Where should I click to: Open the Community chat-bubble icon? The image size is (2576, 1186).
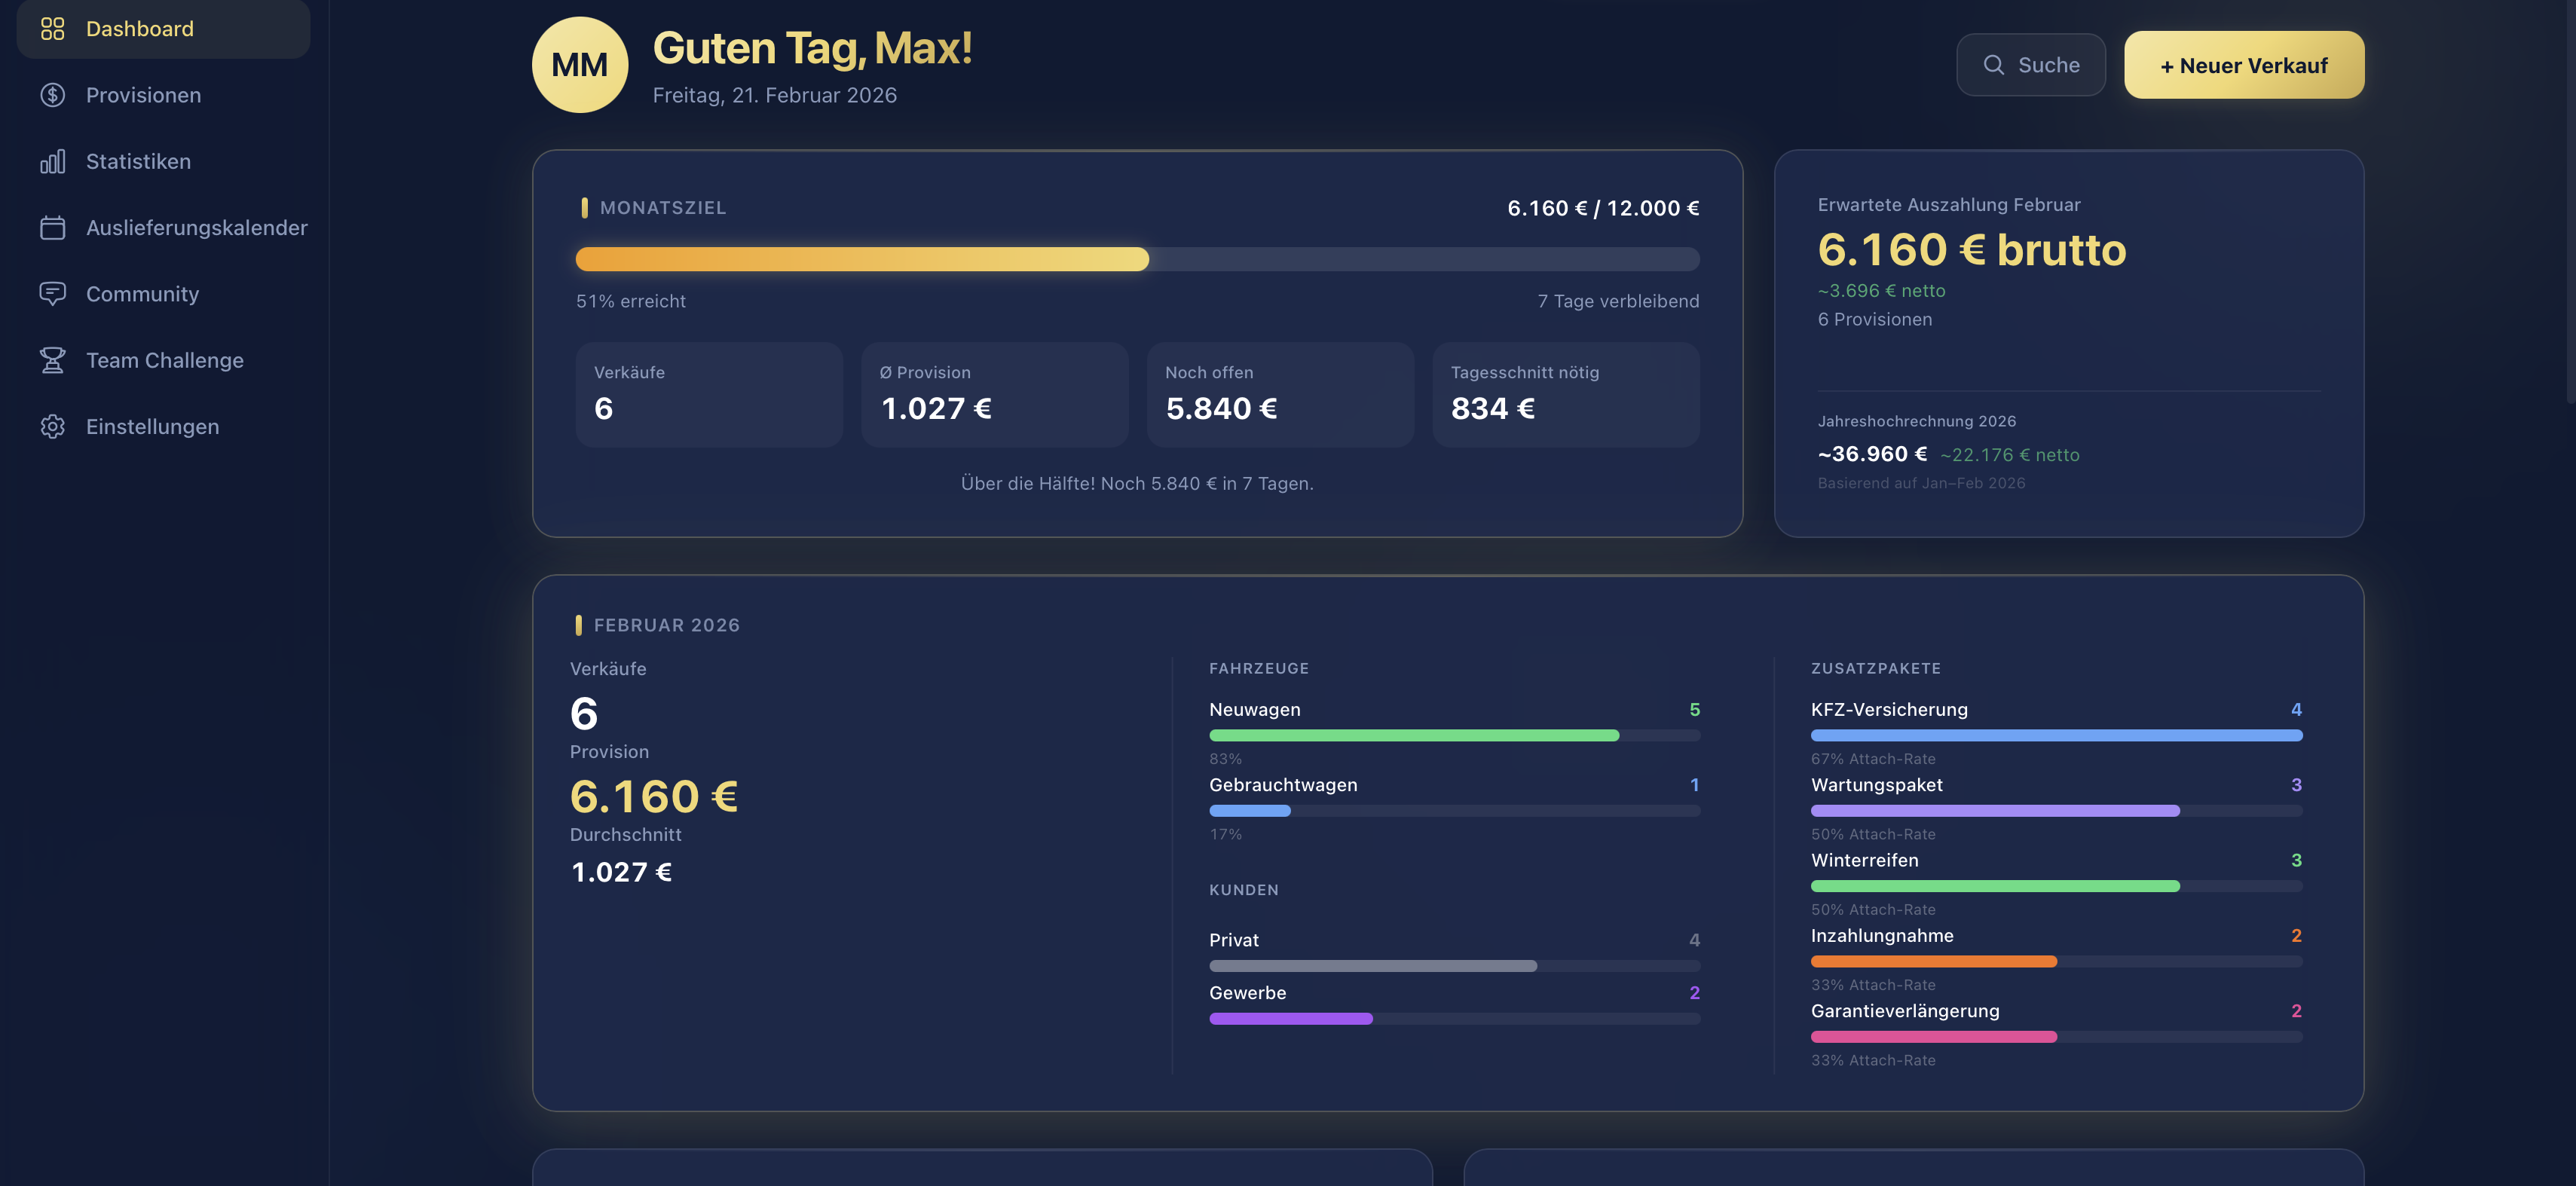pyautogui.click(x=52, y=294)
